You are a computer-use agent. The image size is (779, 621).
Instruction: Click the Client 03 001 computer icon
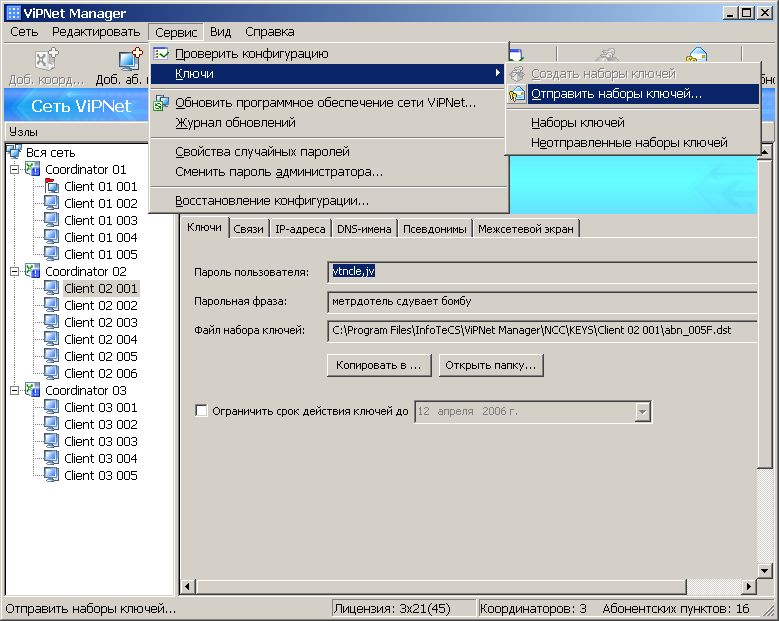(x=51, y=407)
